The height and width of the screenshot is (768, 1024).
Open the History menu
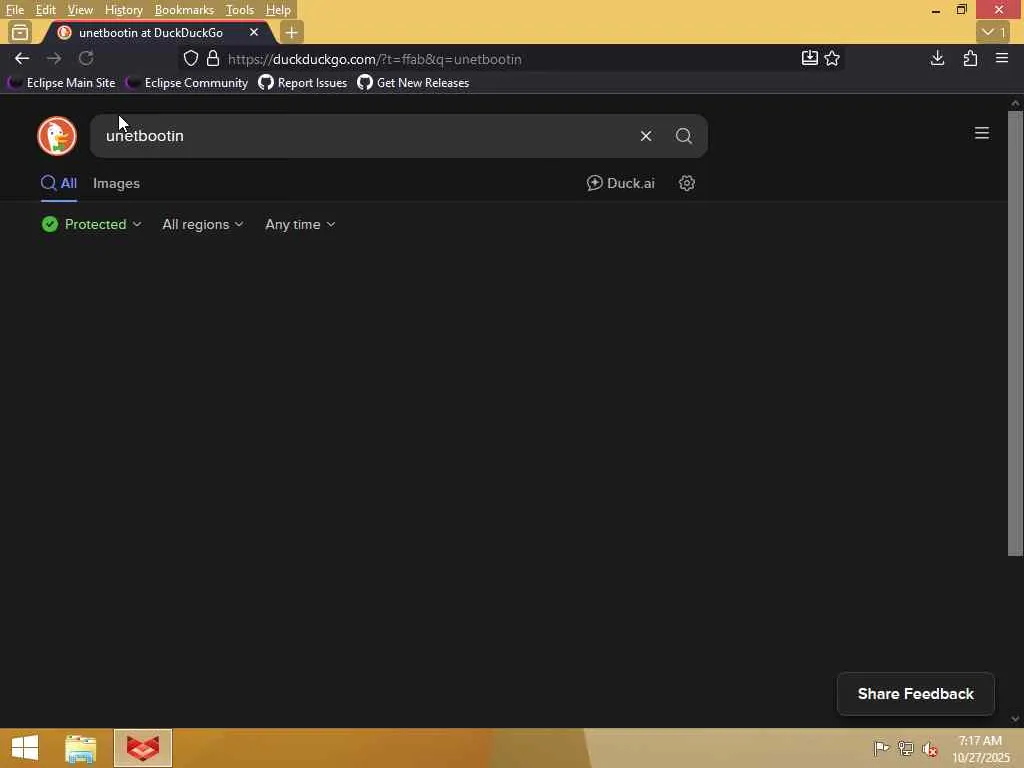click(123, 10)
